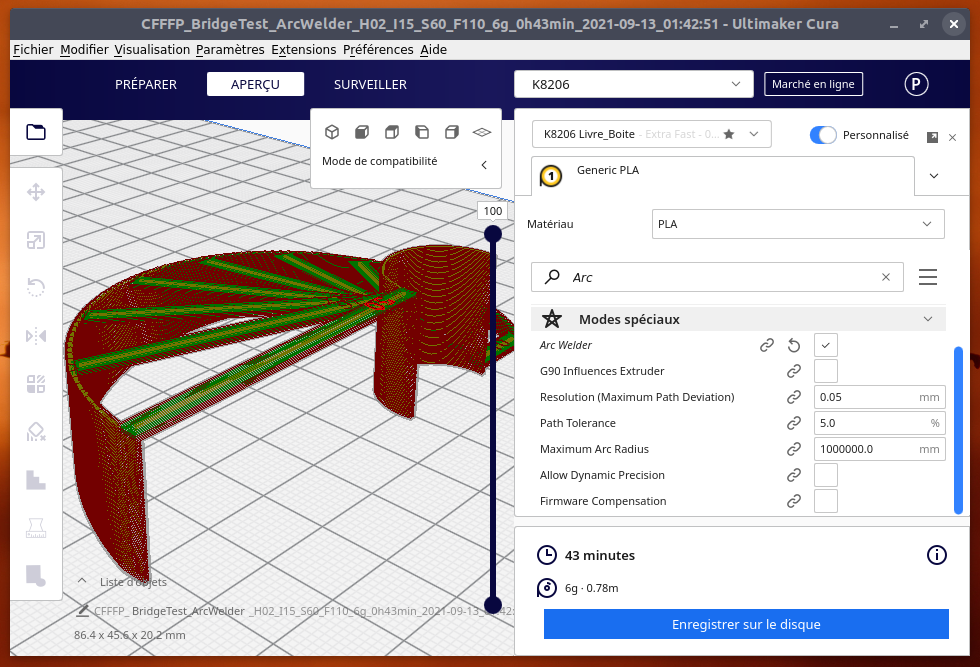The image size is (980, 667).
Task: Open the Modifier menu
Action: tap(84, 49)
